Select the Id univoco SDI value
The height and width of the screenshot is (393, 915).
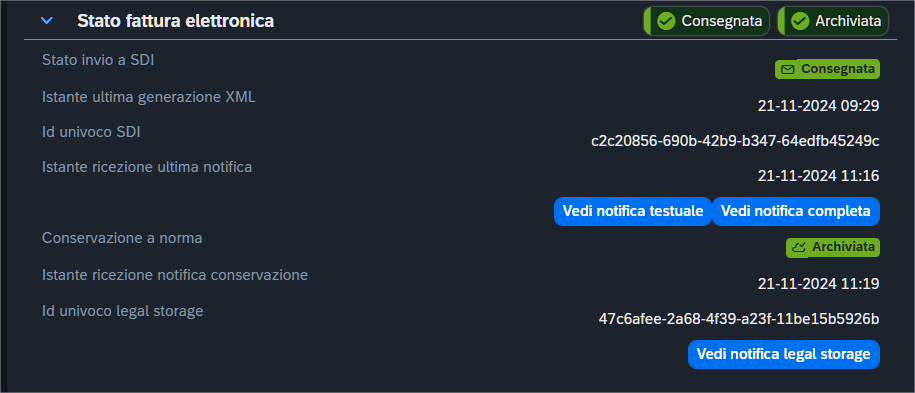pyautogui.click(x=735, y=141)
